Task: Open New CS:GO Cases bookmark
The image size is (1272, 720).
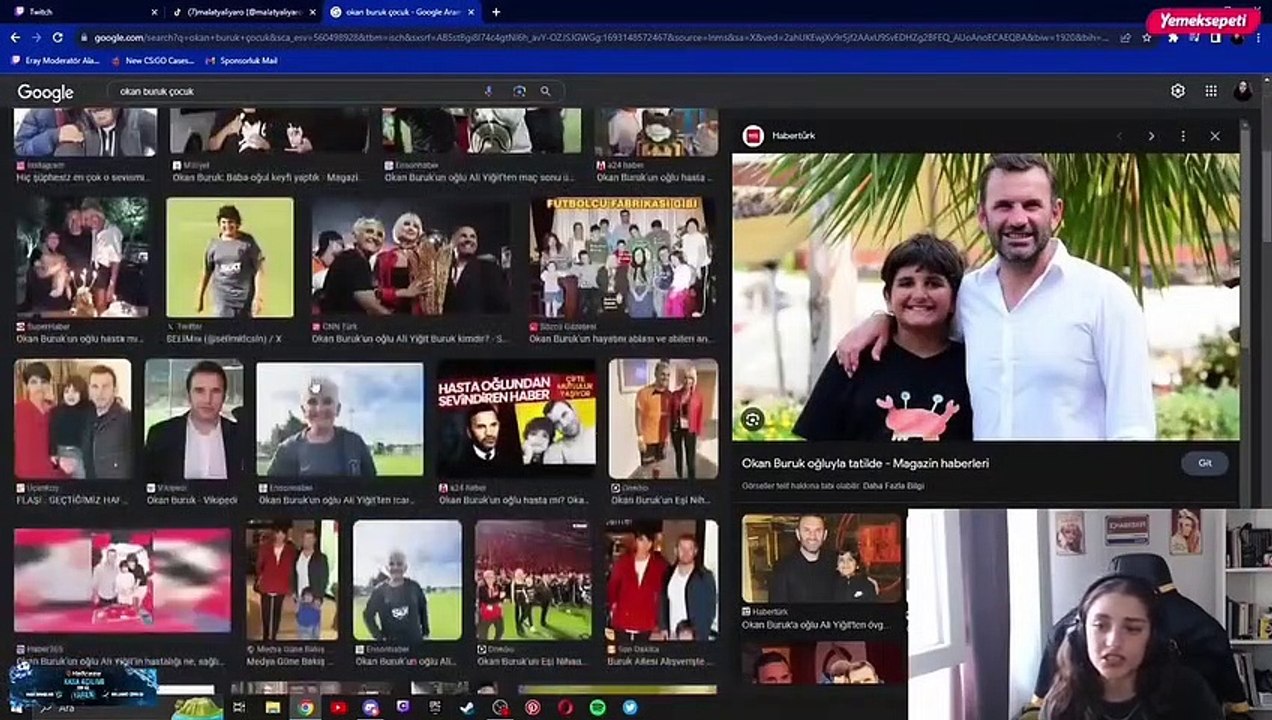Action: [152, 60]
